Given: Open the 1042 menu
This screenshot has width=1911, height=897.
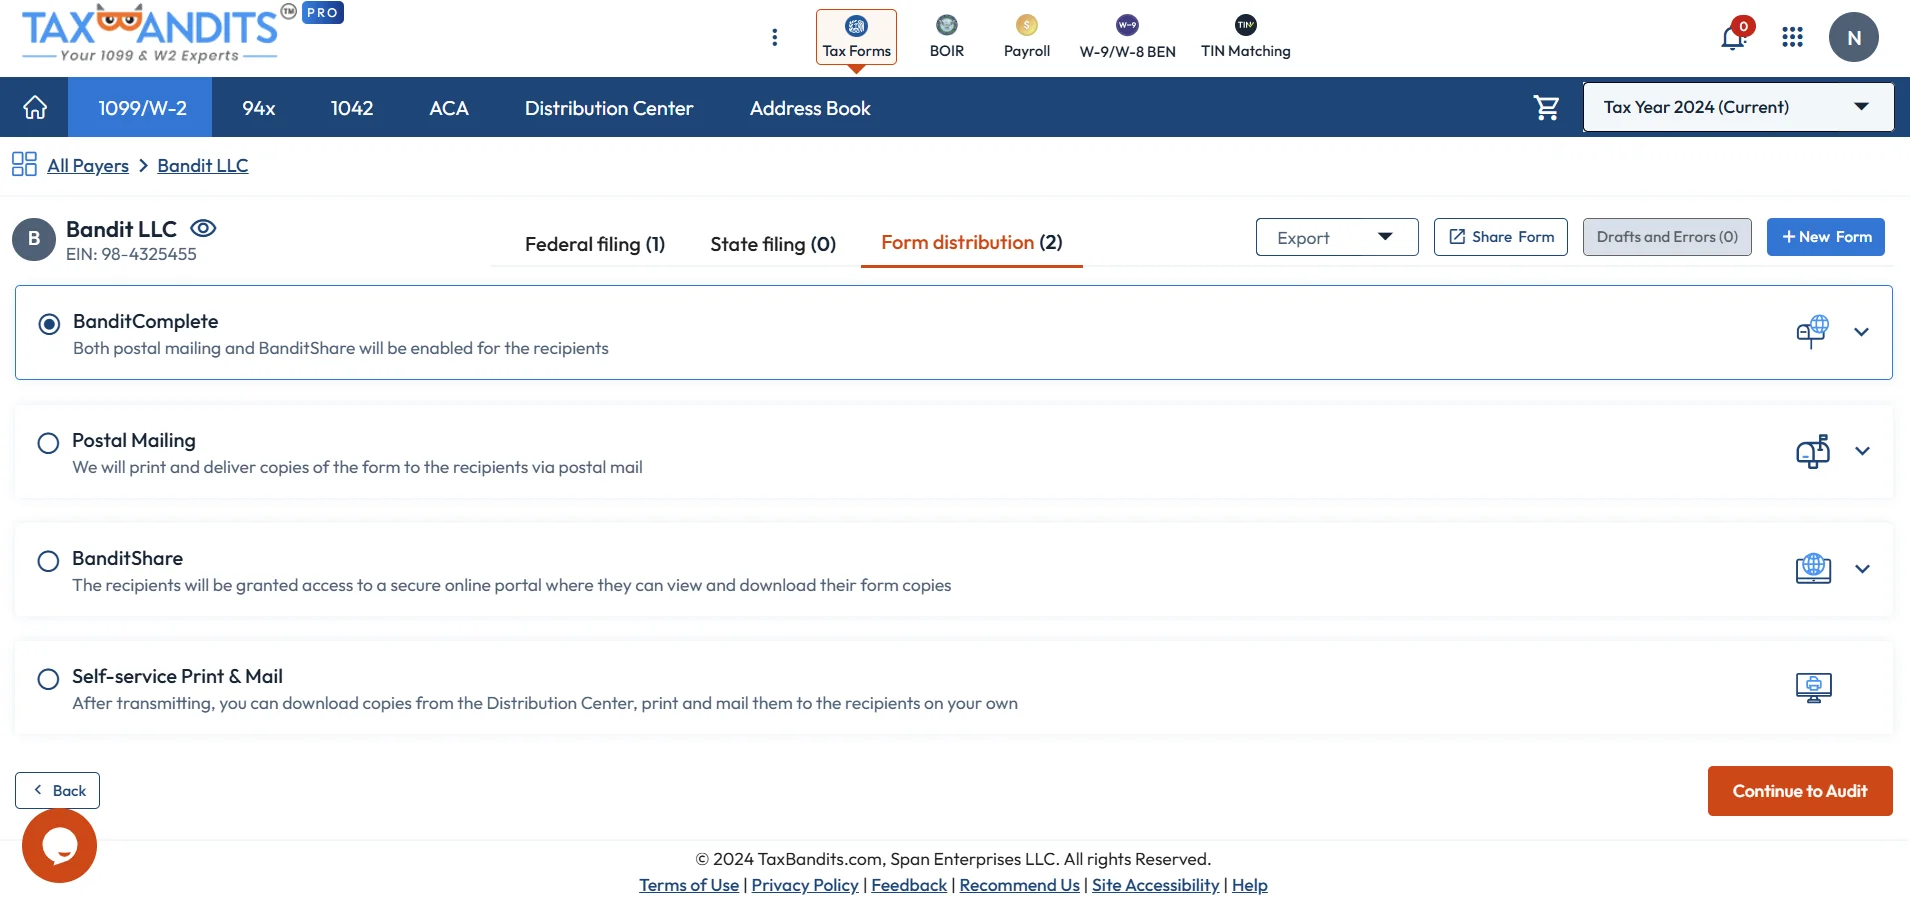Looking at the screenshot, I should 352,108.
